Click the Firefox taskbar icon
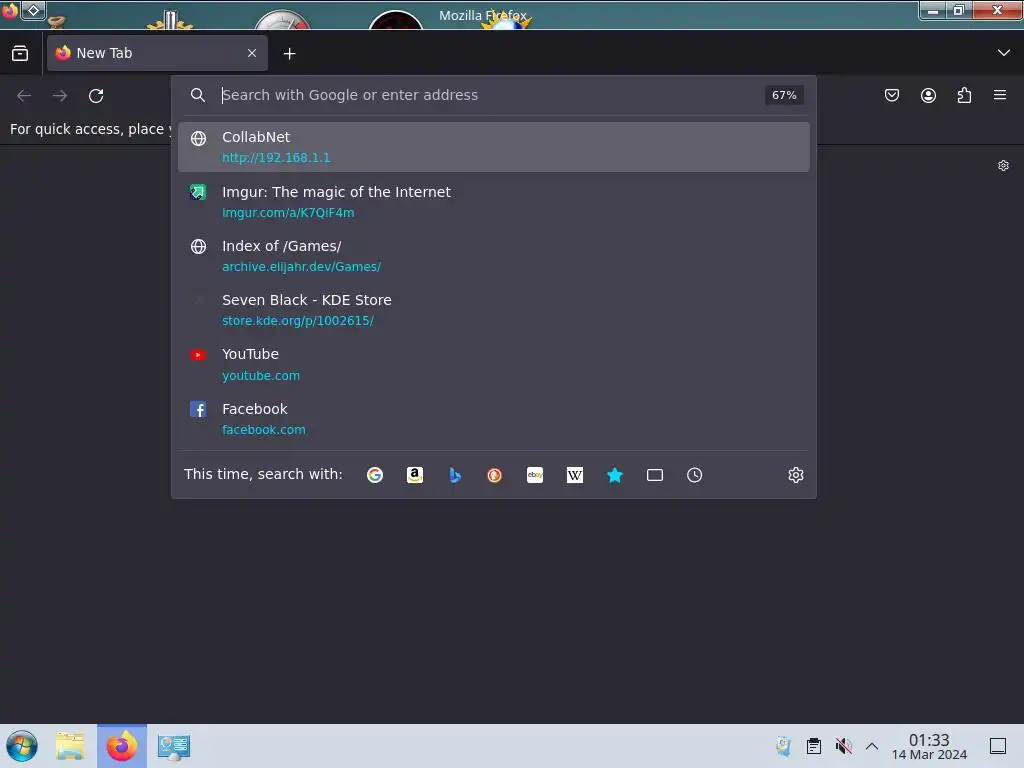Viewport: 1024px width, 768px height. [x=122, y=746]
